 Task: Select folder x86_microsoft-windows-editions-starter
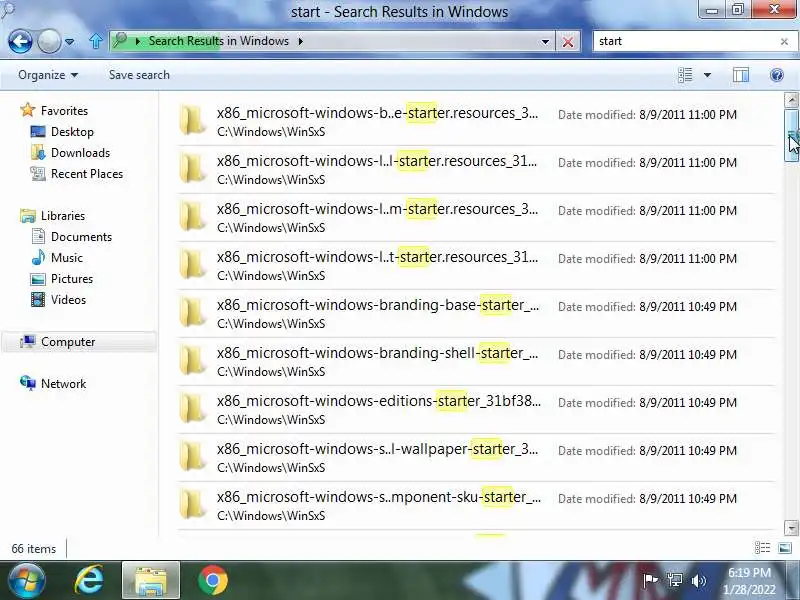[x=476, y=409]
